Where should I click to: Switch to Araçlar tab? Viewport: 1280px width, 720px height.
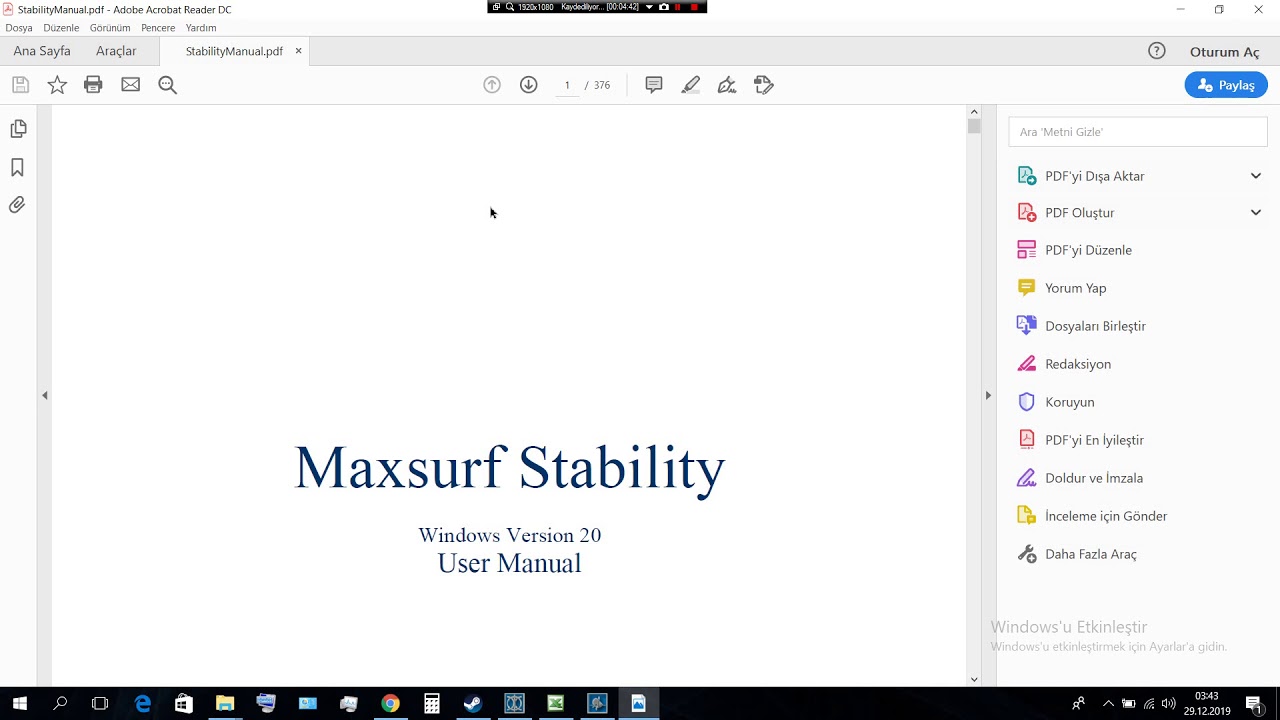116,51
